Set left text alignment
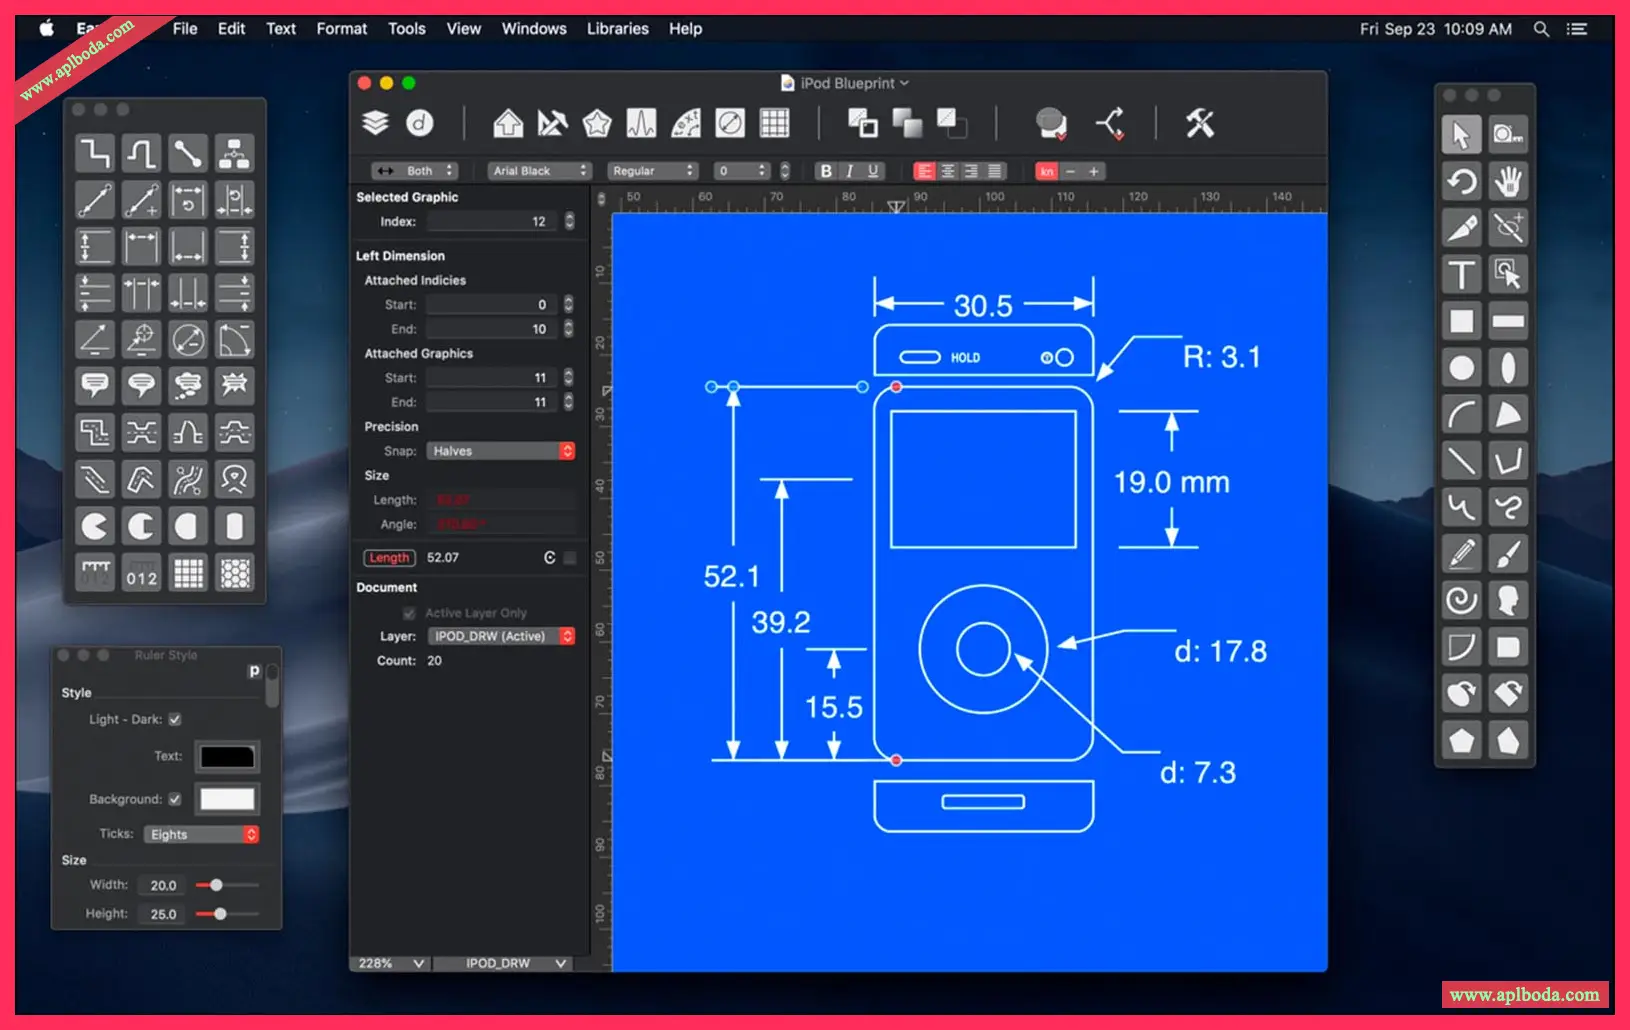1630x1030 pixels. (x=925, y=171)
